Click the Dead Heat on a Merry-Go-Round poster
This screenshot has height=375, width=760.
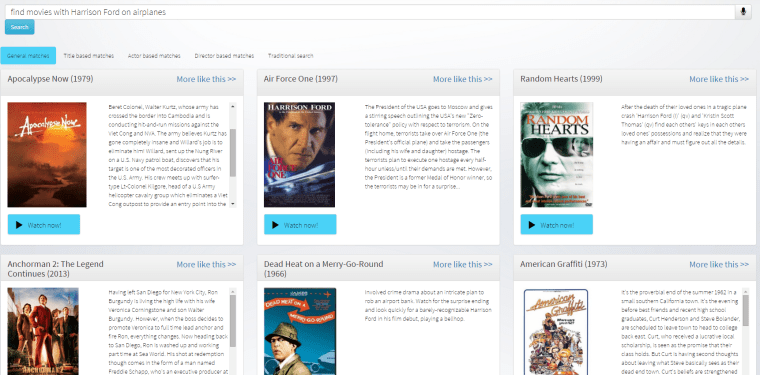click(x=300, y=331)
